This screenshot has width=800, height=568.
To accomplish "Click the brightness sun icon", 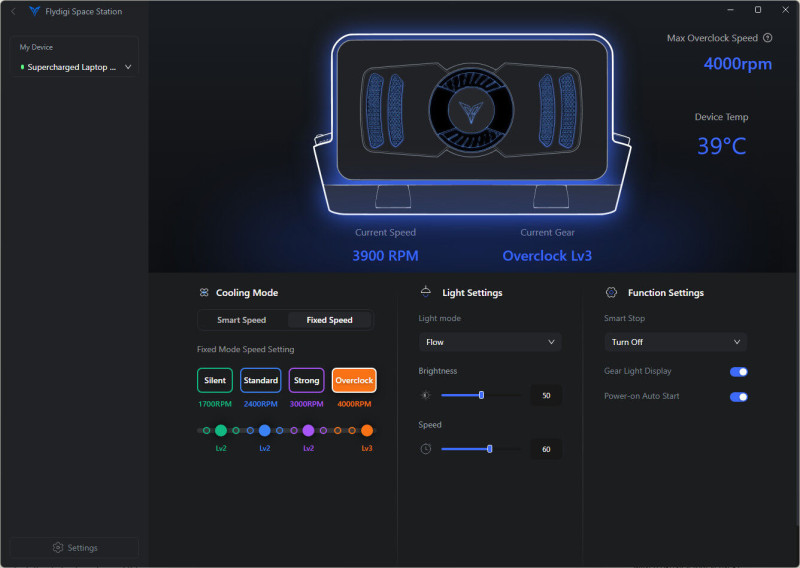I will (426, 395).
